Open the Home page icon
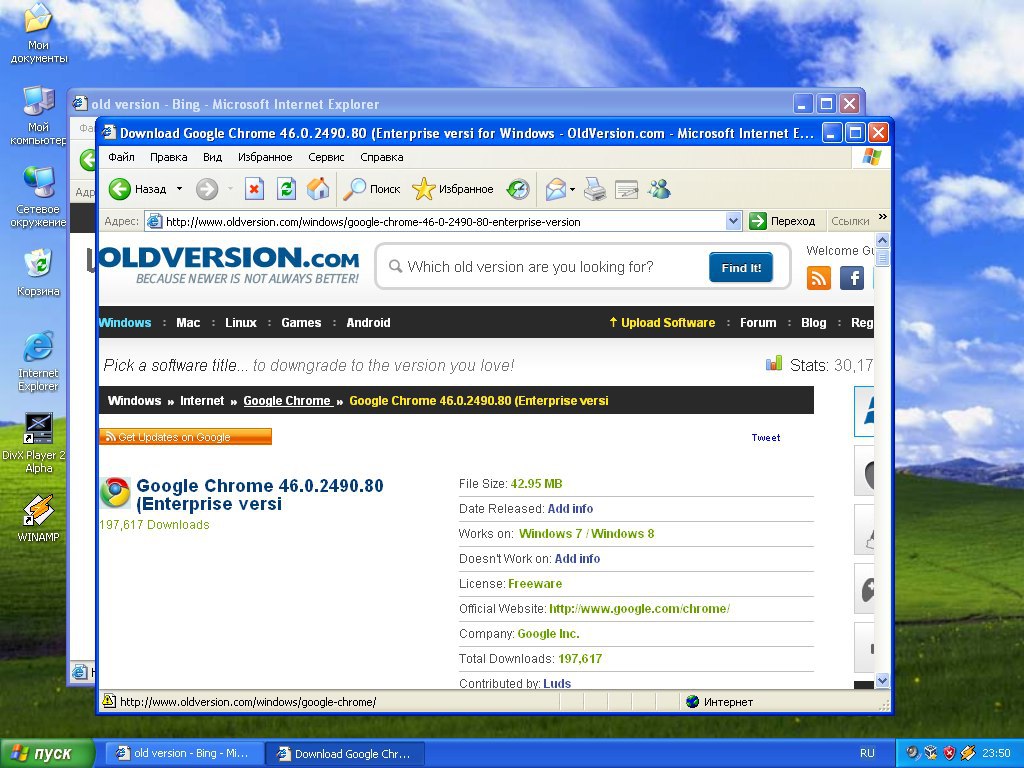 click(x=318, y=189)
